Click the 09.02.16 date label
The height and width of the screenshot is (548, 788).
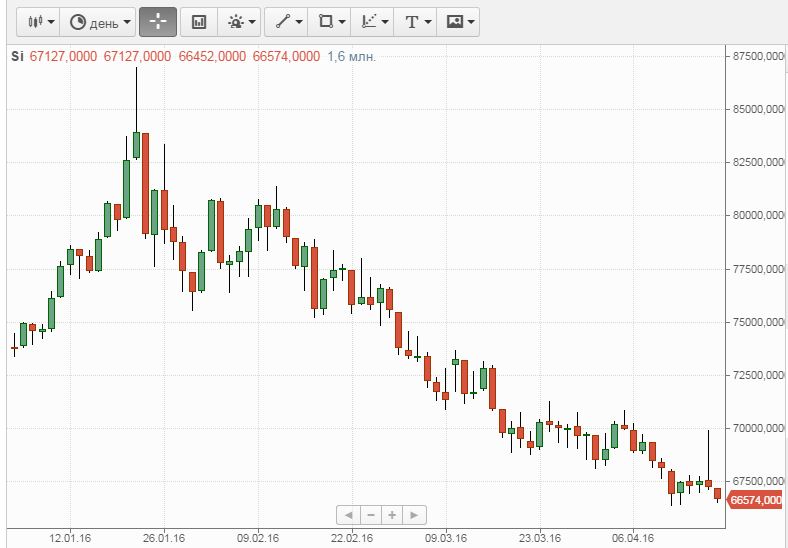[x=258, y=538]
